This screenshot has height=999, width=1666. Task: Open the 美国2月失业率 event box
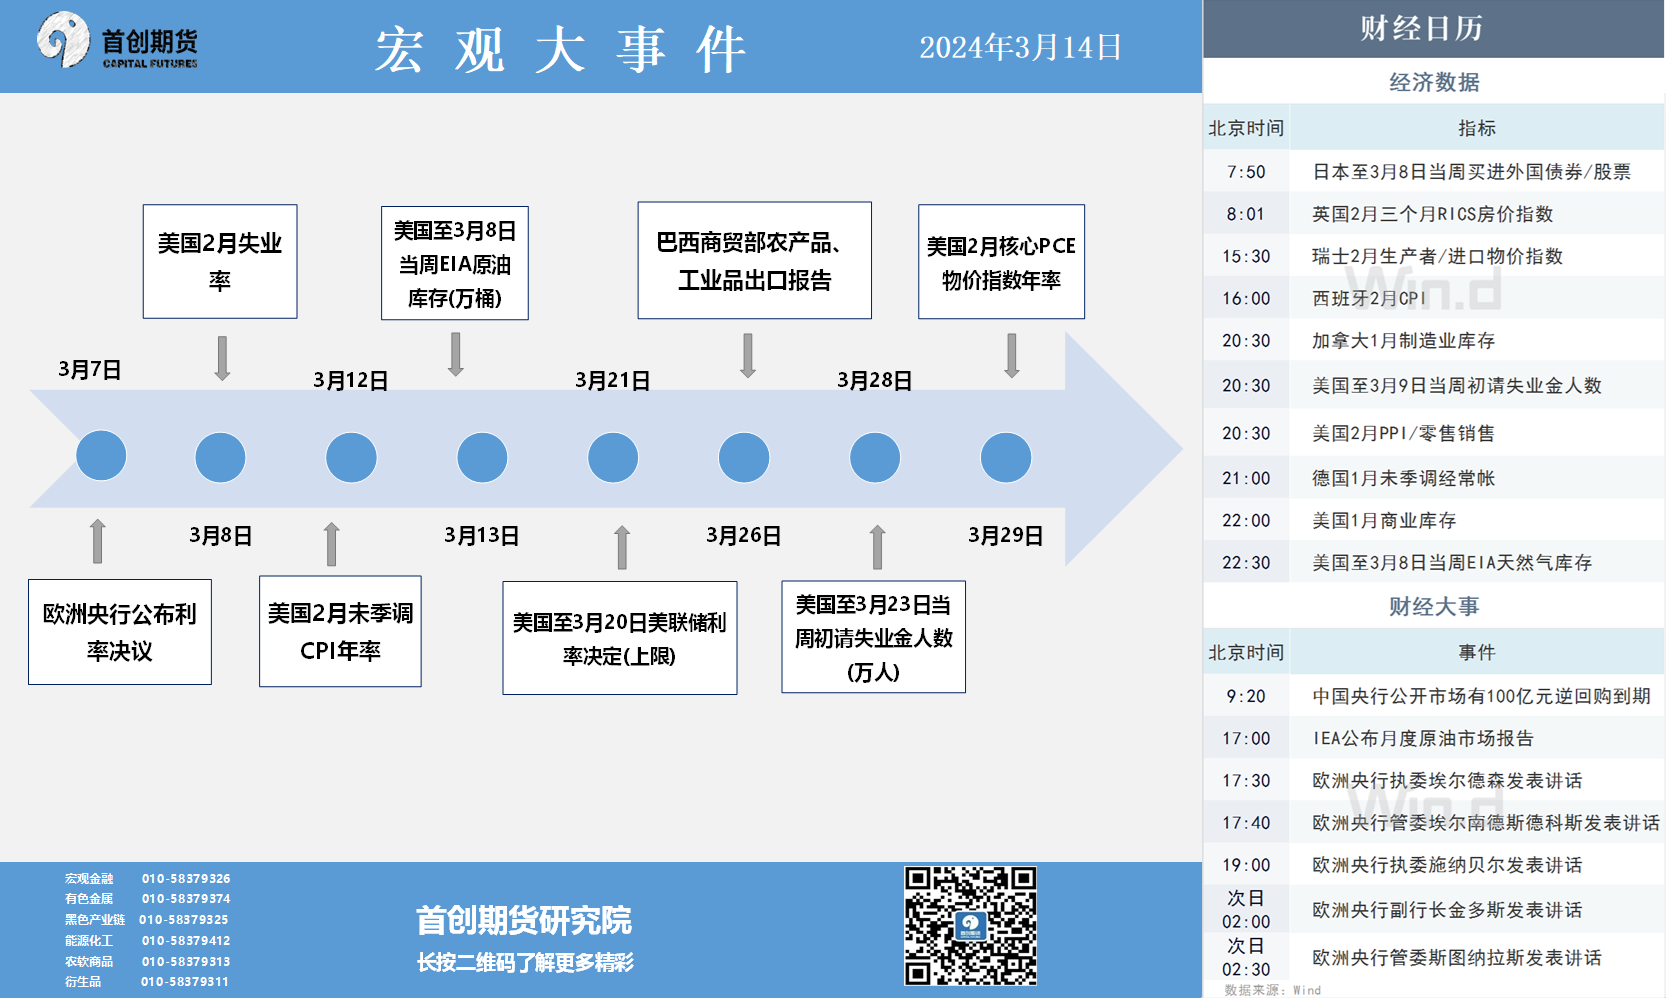click(x=220, y=261)
